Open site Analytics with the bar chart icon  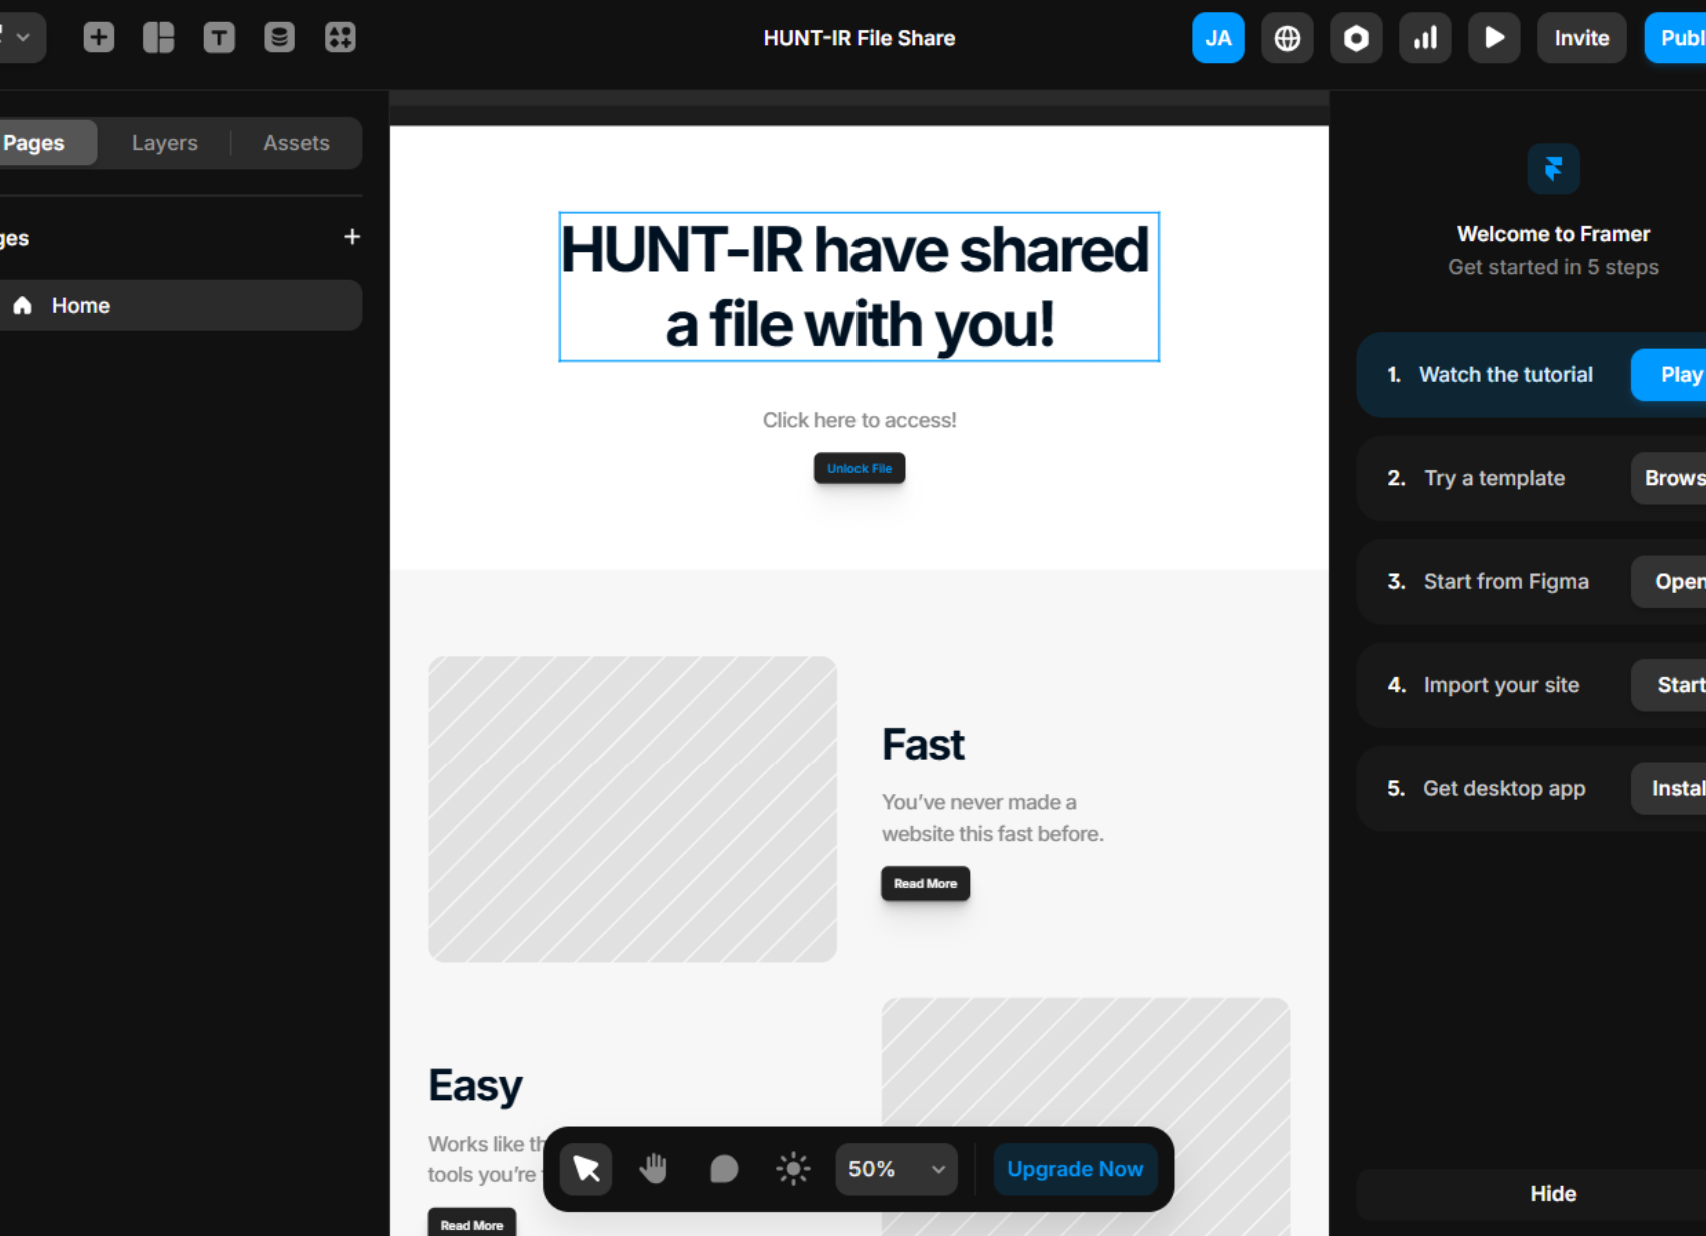1424,37
